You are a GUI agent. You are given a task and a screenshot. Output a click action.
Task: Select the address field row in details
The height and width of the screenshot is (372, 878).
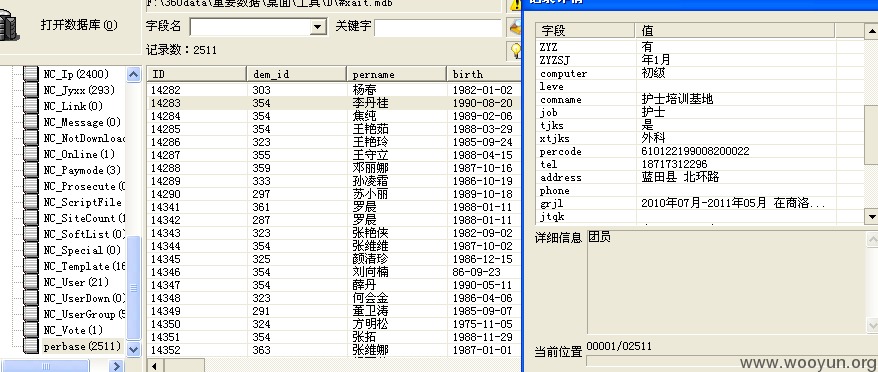click(x=700, y=178)
